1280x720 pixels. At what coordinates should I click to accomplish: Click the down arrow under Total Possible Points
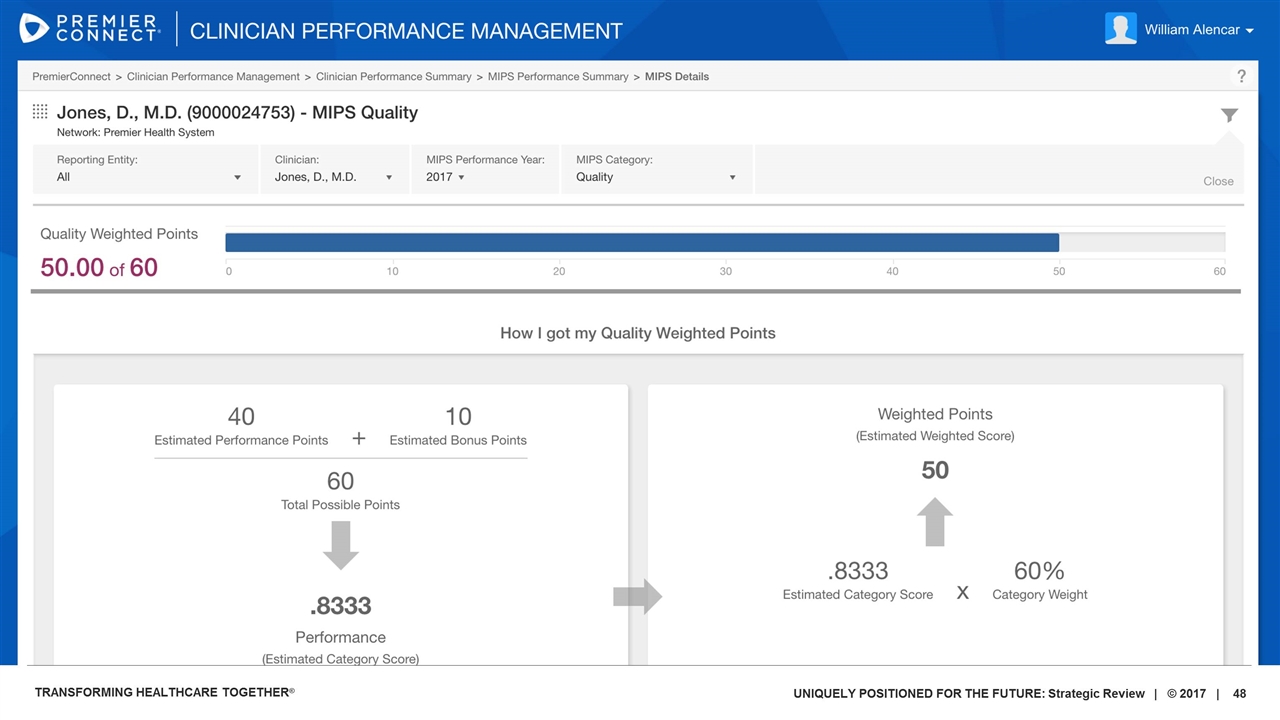click(x=340, y=546)
